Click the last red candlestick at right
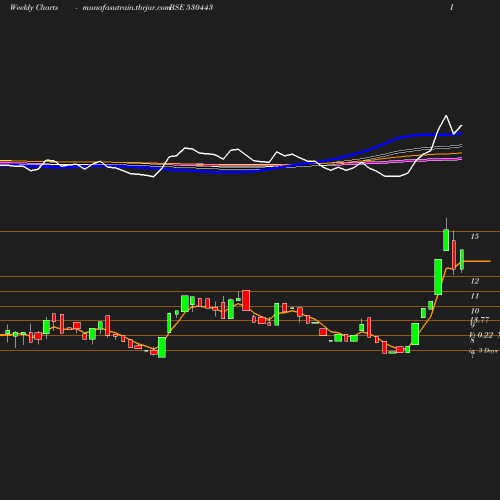 click(x=454, y=255)
